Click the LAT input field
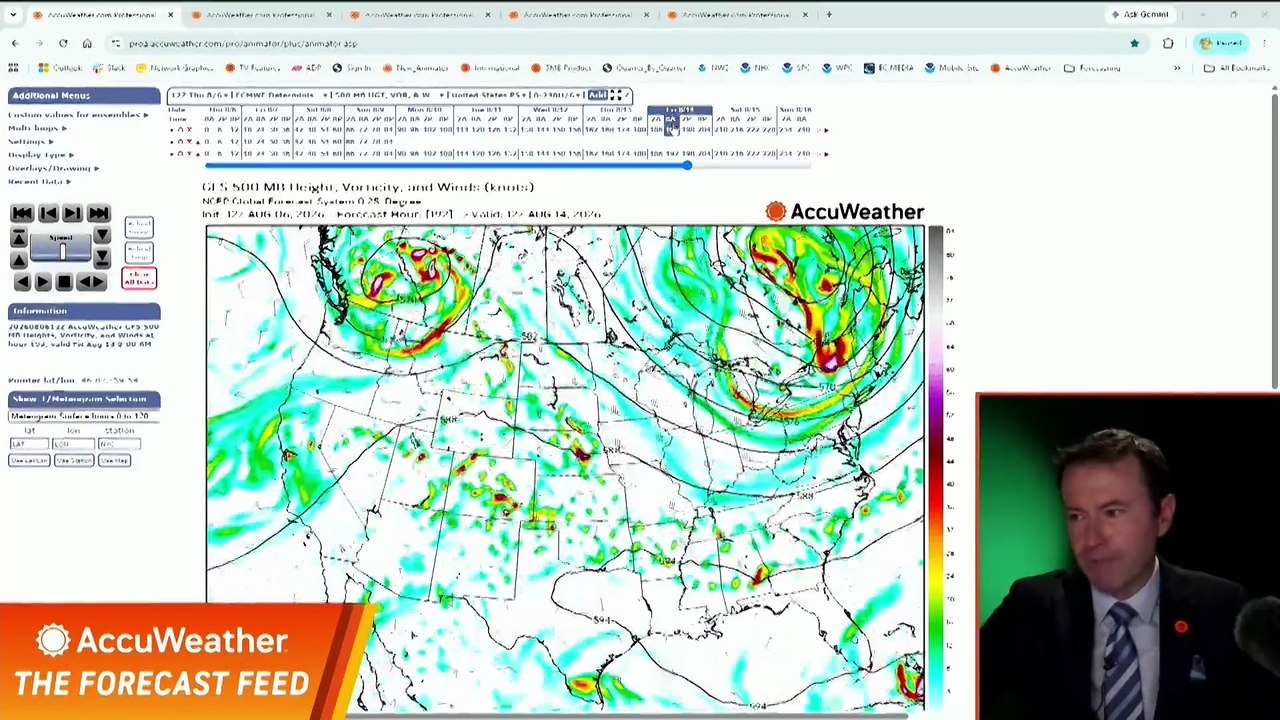The image size is (1280, 720). tap(29, 444)
